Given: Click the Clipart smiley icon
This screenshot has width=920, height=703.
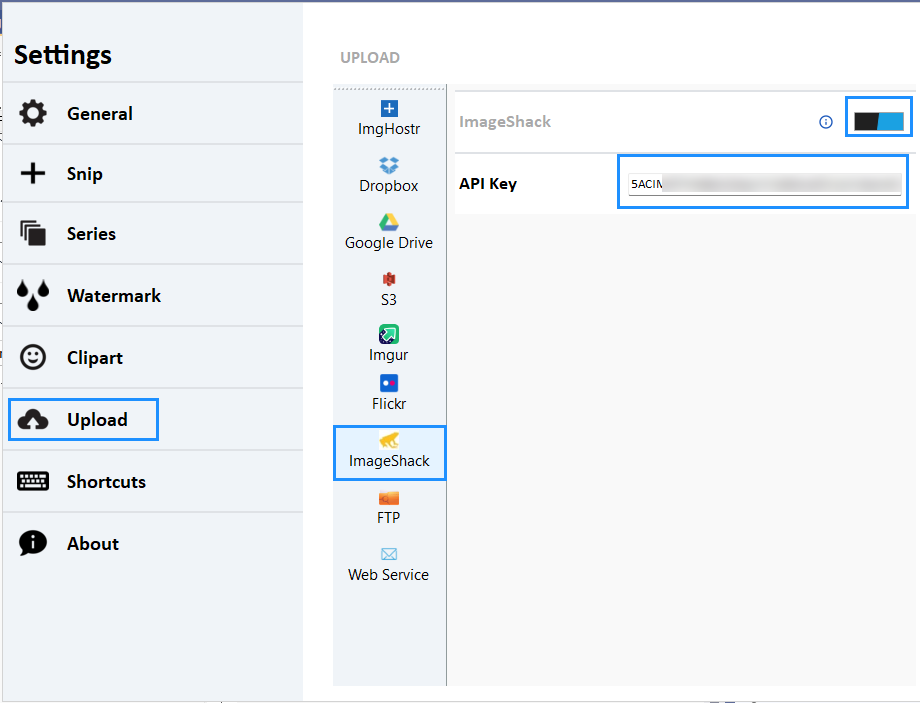Looking at the screenshot, I should click(x=33, y=357).
